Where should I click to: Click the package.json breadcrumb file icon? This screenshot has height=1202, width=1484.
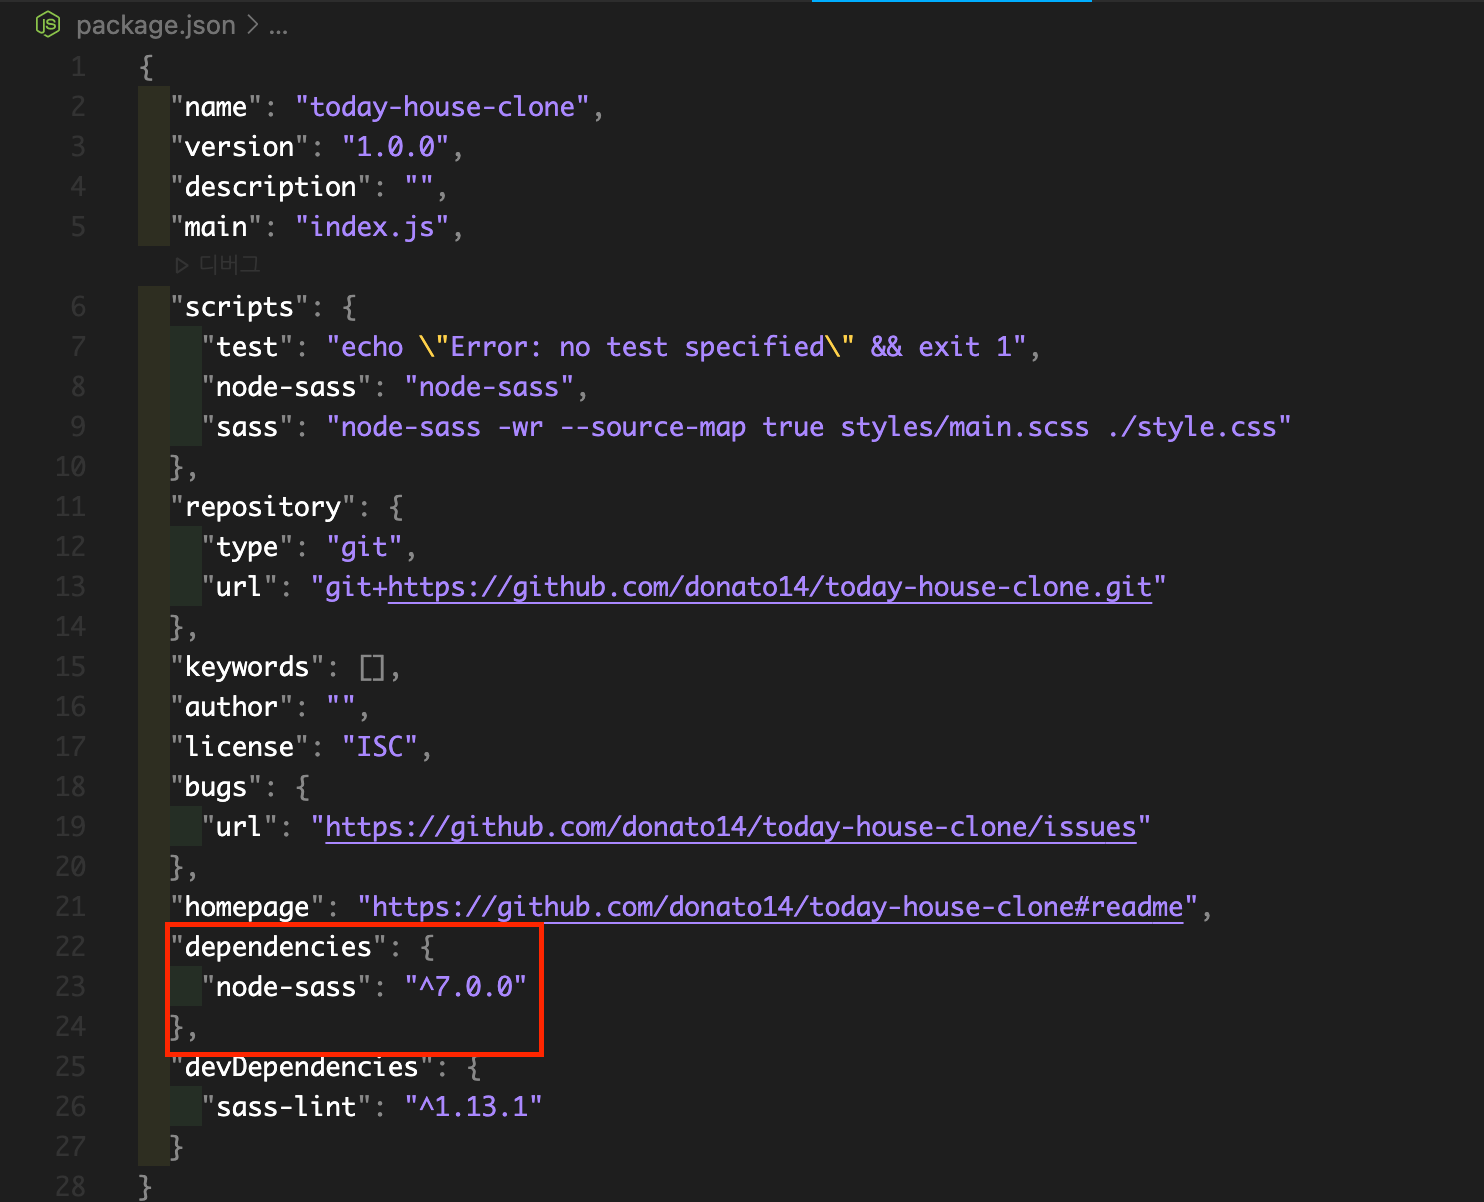[48, 24]
